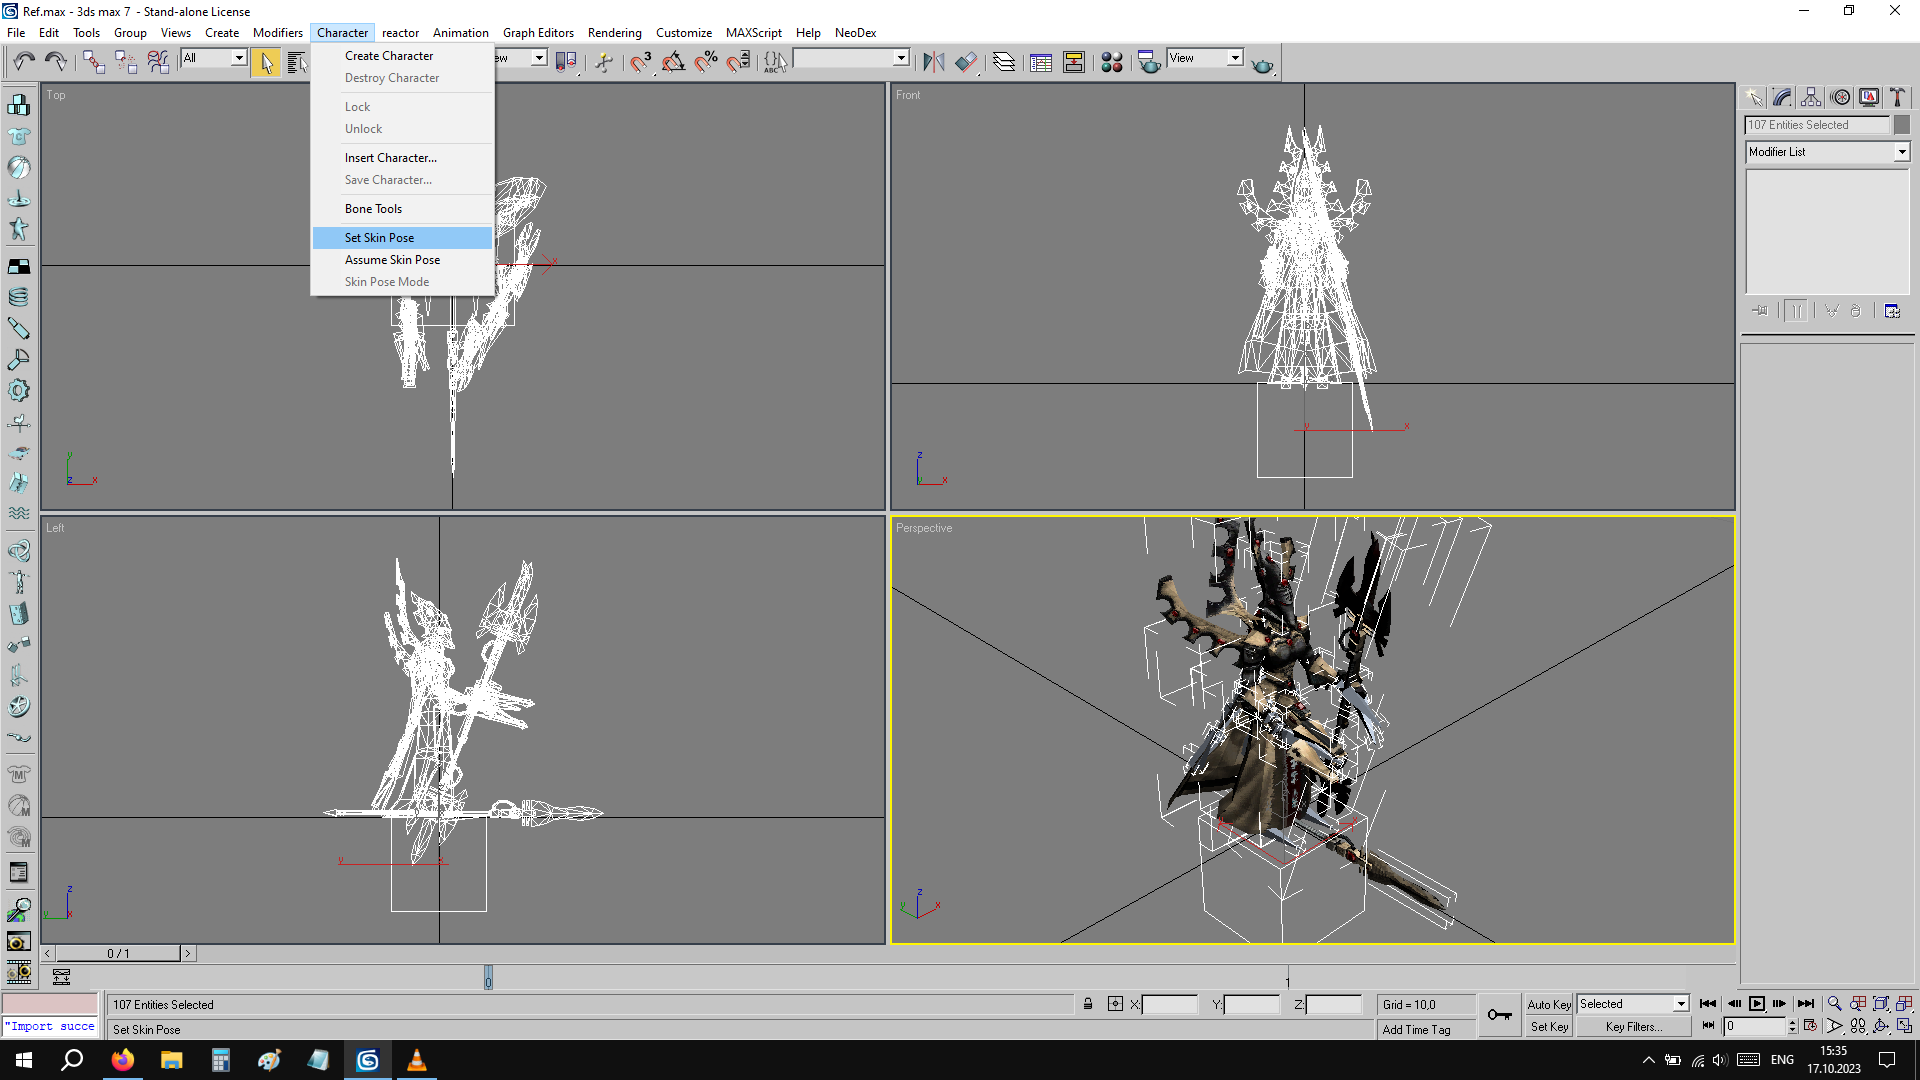Toggle Auto Key animation mode

[1548, 1004]
